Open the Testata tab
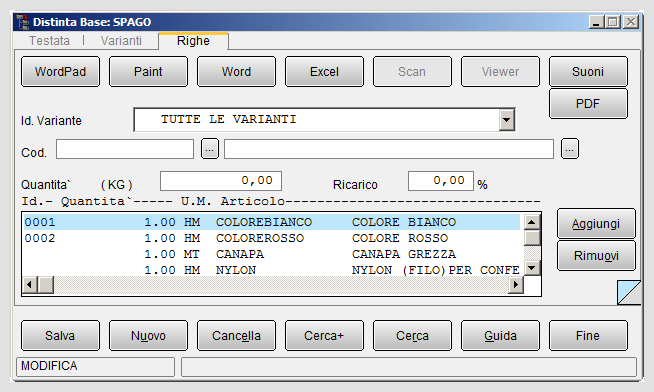Viewport: 654px width, 392px height. (49, 41)
